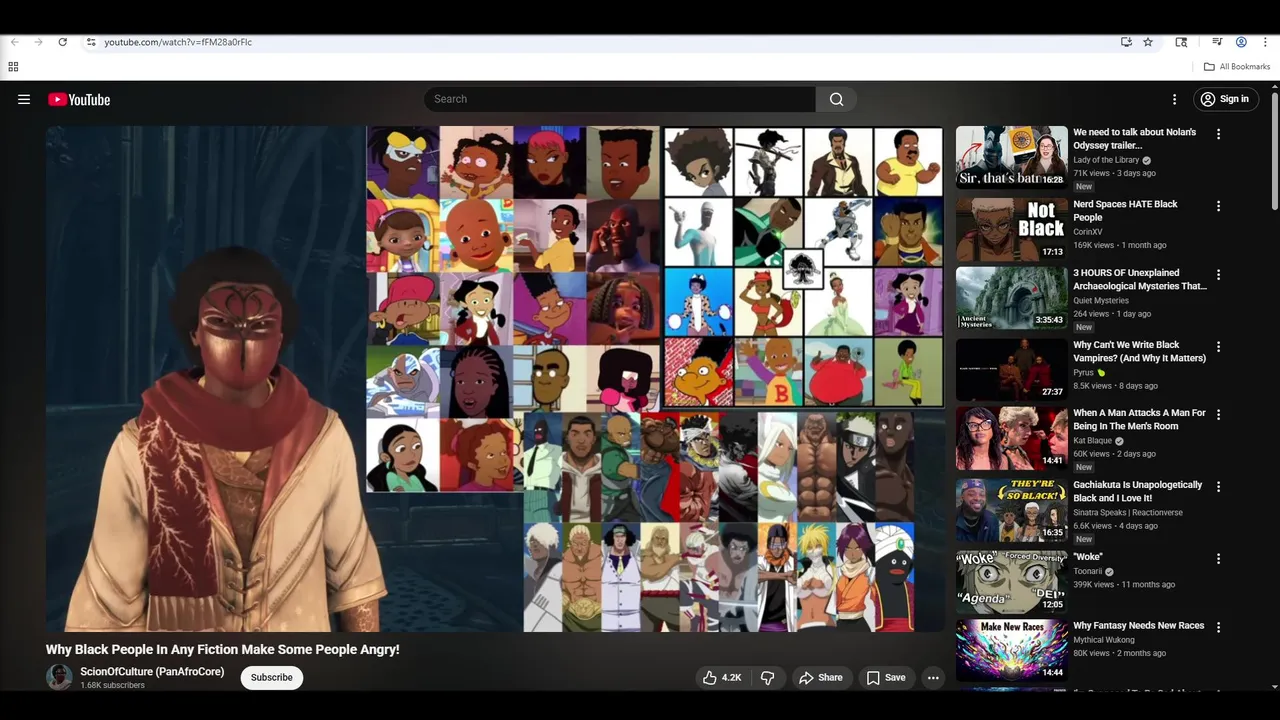Screen dimensions: 1280x720
Task: Open 'Gachiakuta Is Unapologetically Black' video title
Action: (x=1138, y=491)
